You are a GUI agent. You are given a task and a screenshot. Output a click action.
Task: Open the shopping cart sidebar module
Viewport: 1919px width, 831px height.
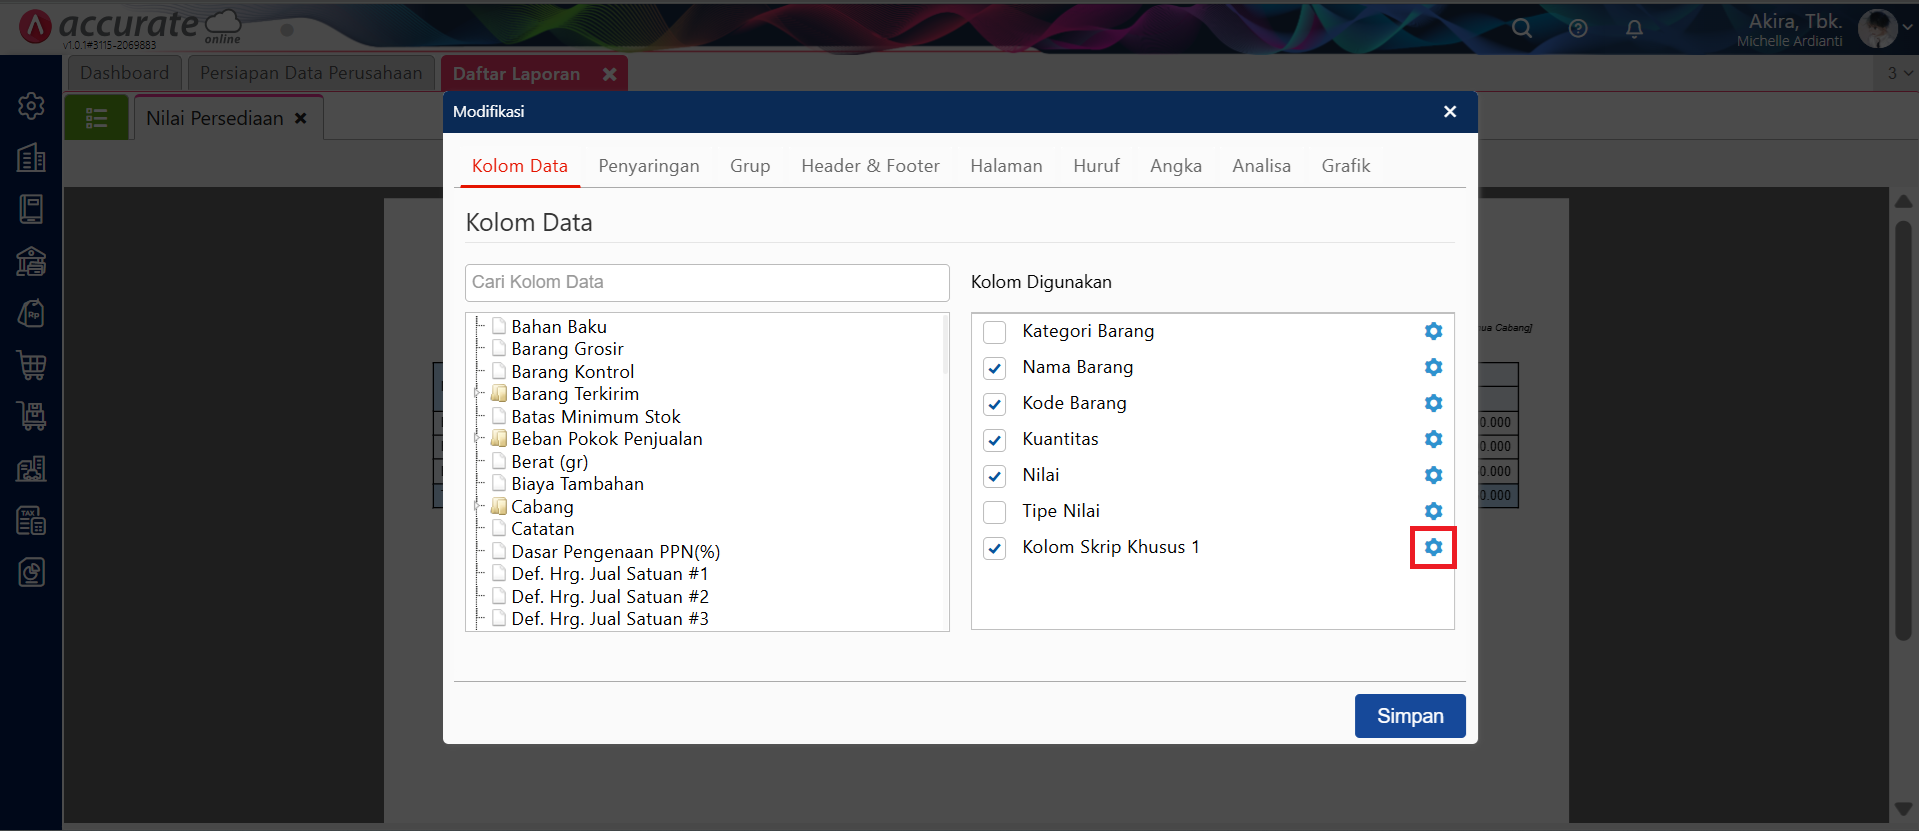click(x=31, y=365)
